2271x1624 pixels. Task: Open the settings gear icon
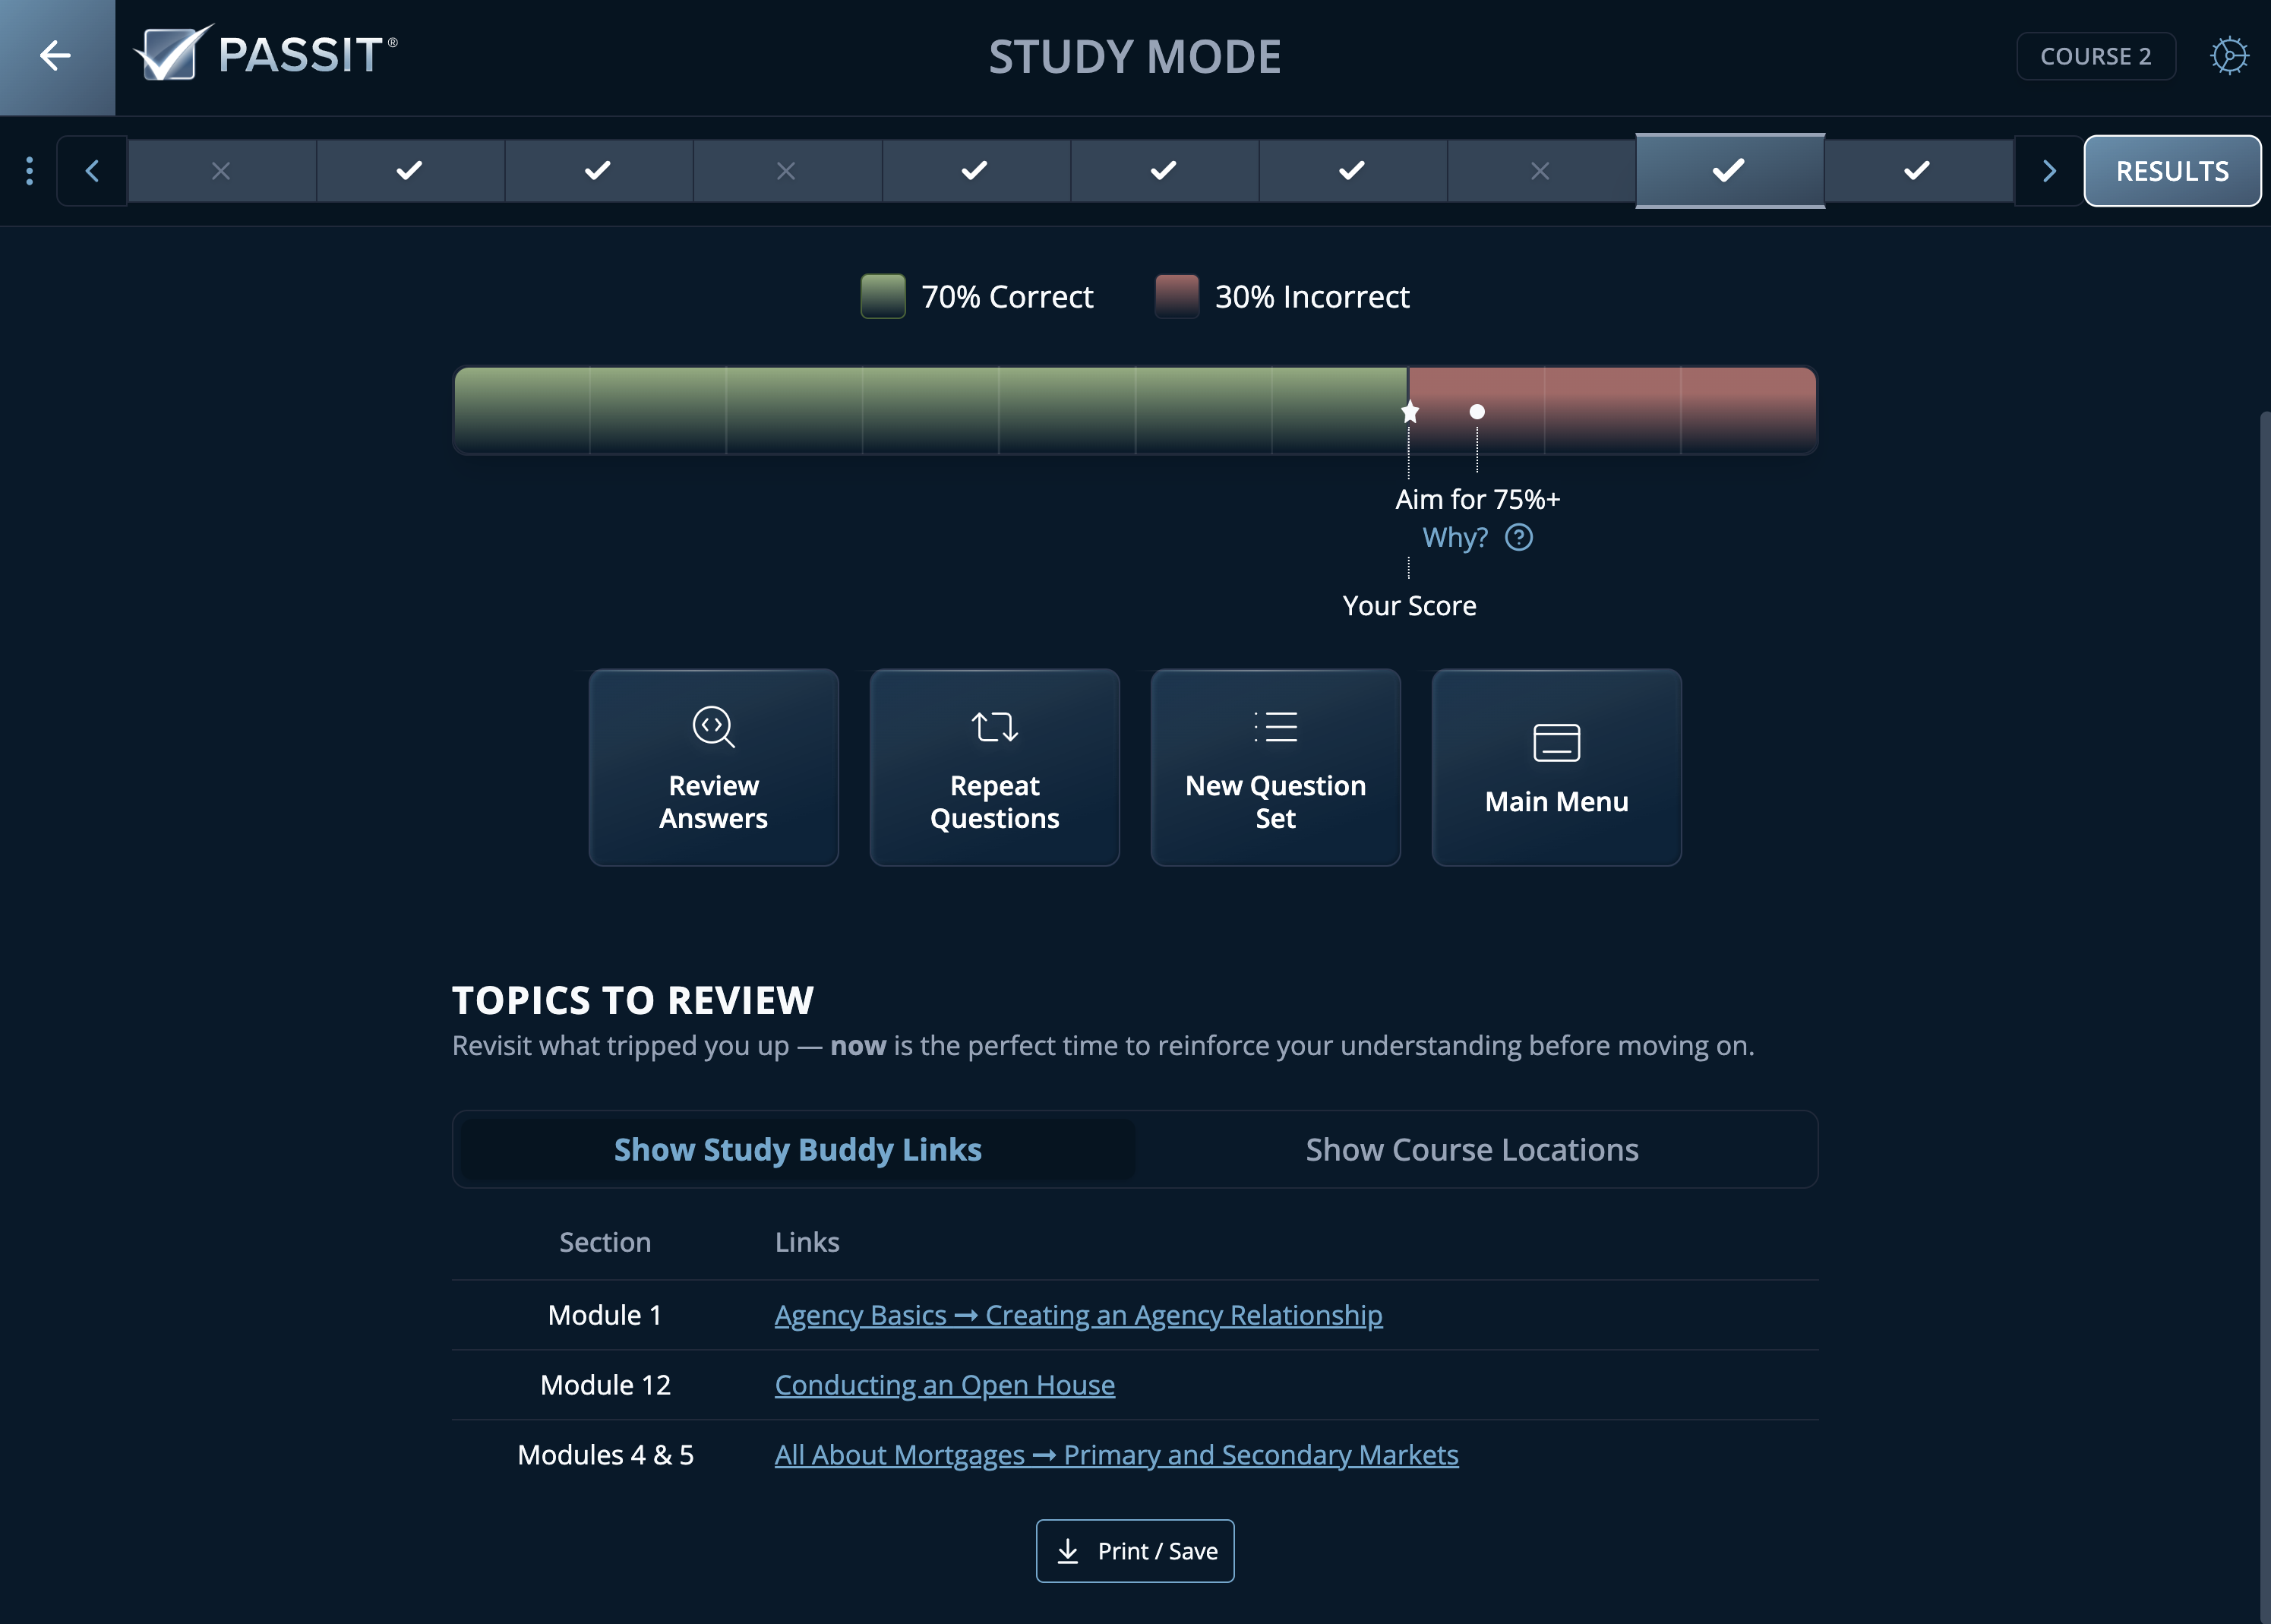pyautogui.click(x=2228, y=56)
